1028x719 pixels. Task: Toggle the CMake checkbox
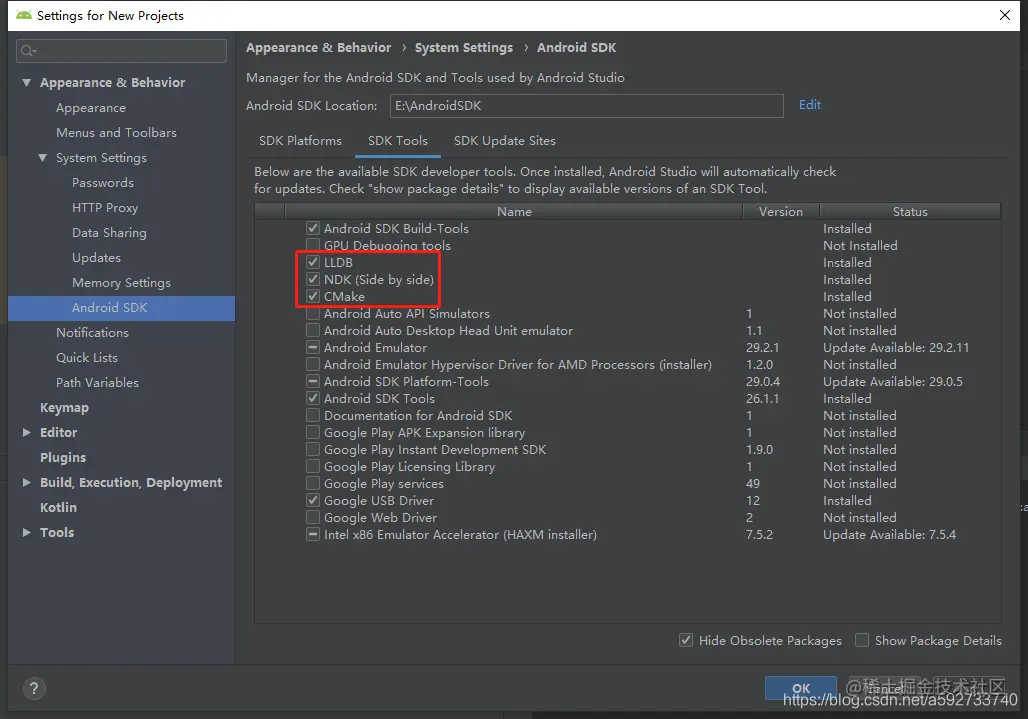pyautogui.click(x=313, y=296)
